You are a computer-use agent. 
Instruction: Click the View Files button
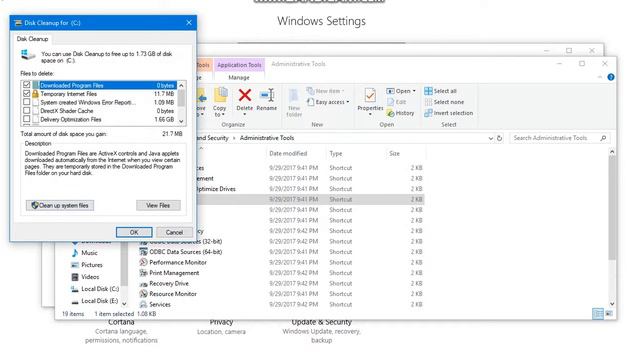point(158,205)
